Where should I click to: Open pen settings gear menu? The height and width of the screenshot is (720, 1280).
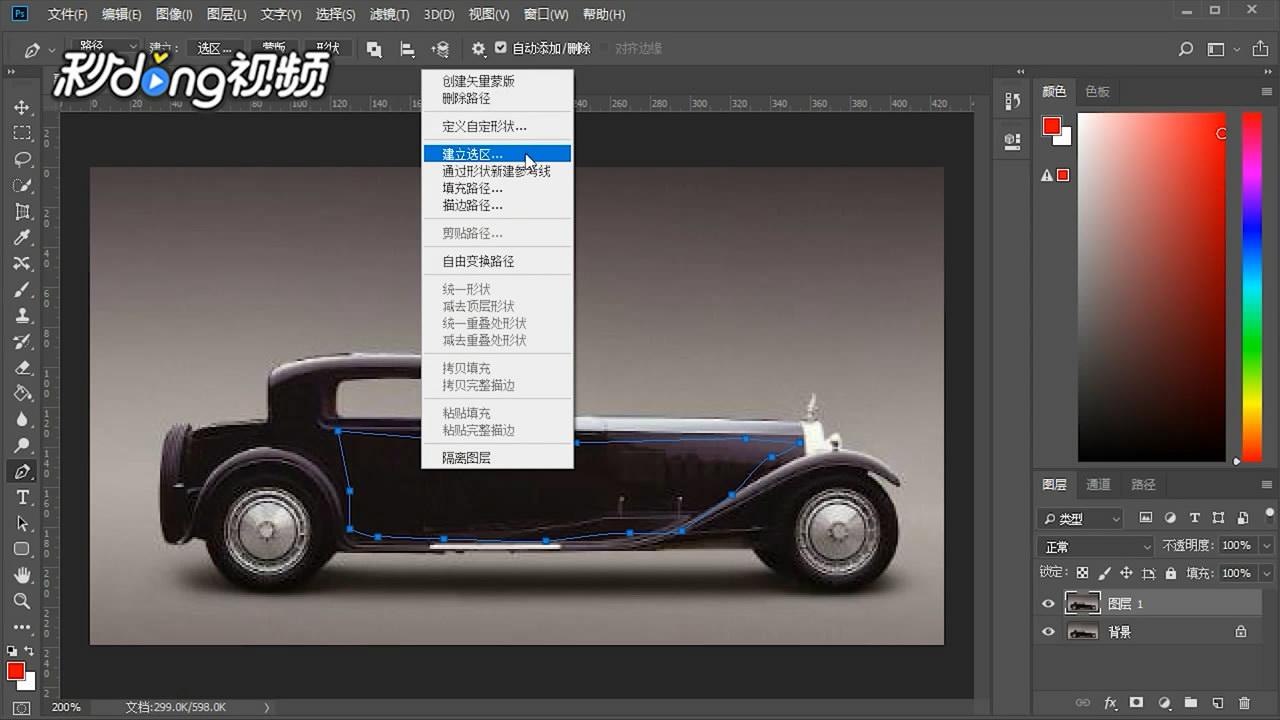(479, 48)
